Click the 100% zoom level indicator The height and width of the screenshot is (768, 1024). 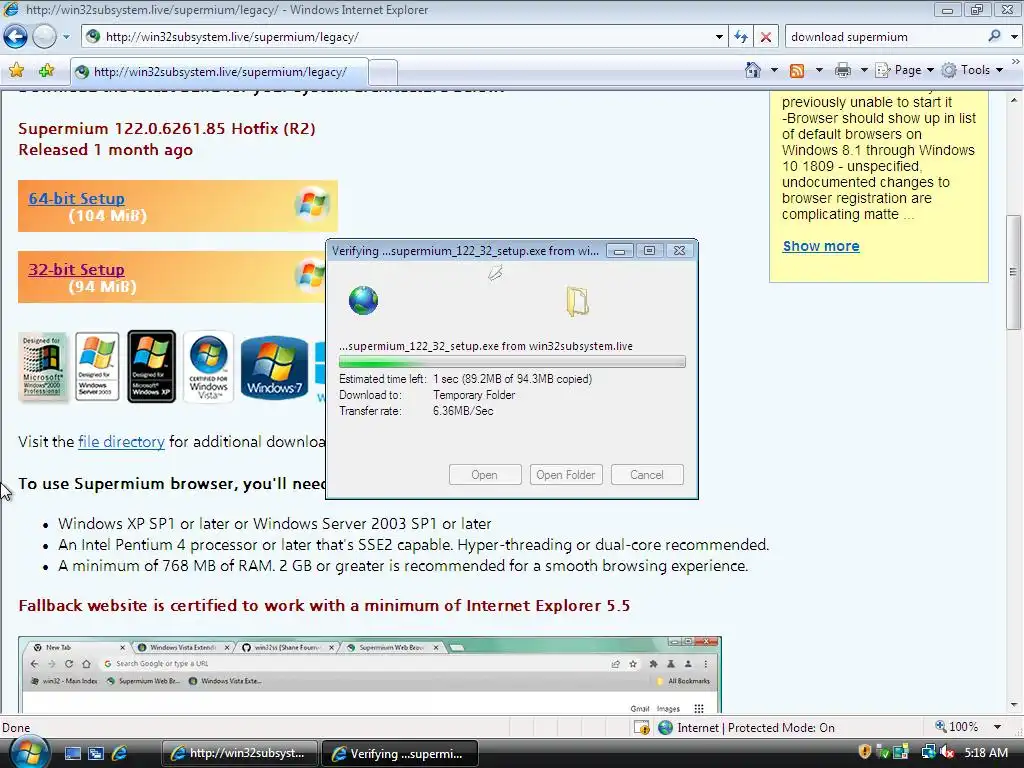point(957,727)
